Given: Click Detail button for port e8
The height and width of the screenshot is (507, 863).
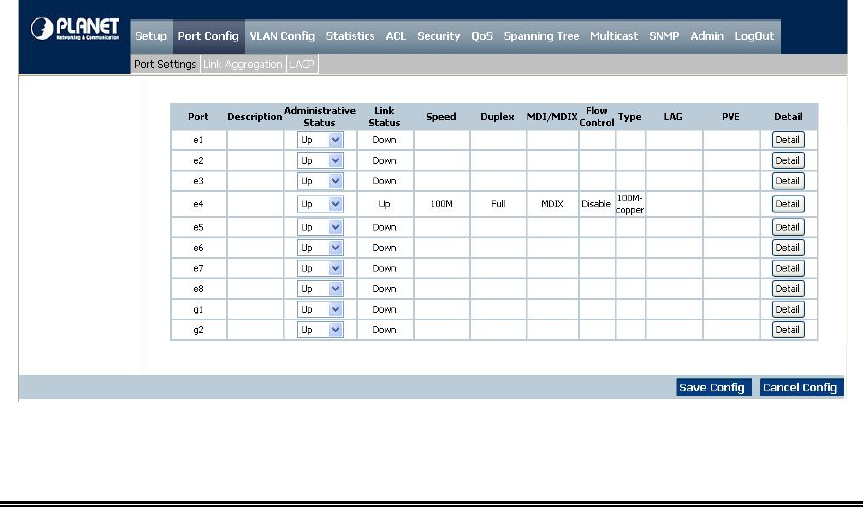Looking at the screenshot, I should (x=788, y=289).
